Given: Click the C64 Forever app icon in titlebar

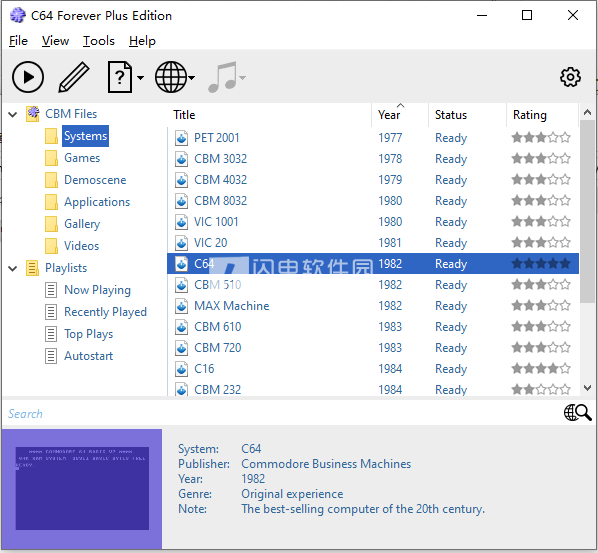Looking at the screenshot, I should point(18,15).
